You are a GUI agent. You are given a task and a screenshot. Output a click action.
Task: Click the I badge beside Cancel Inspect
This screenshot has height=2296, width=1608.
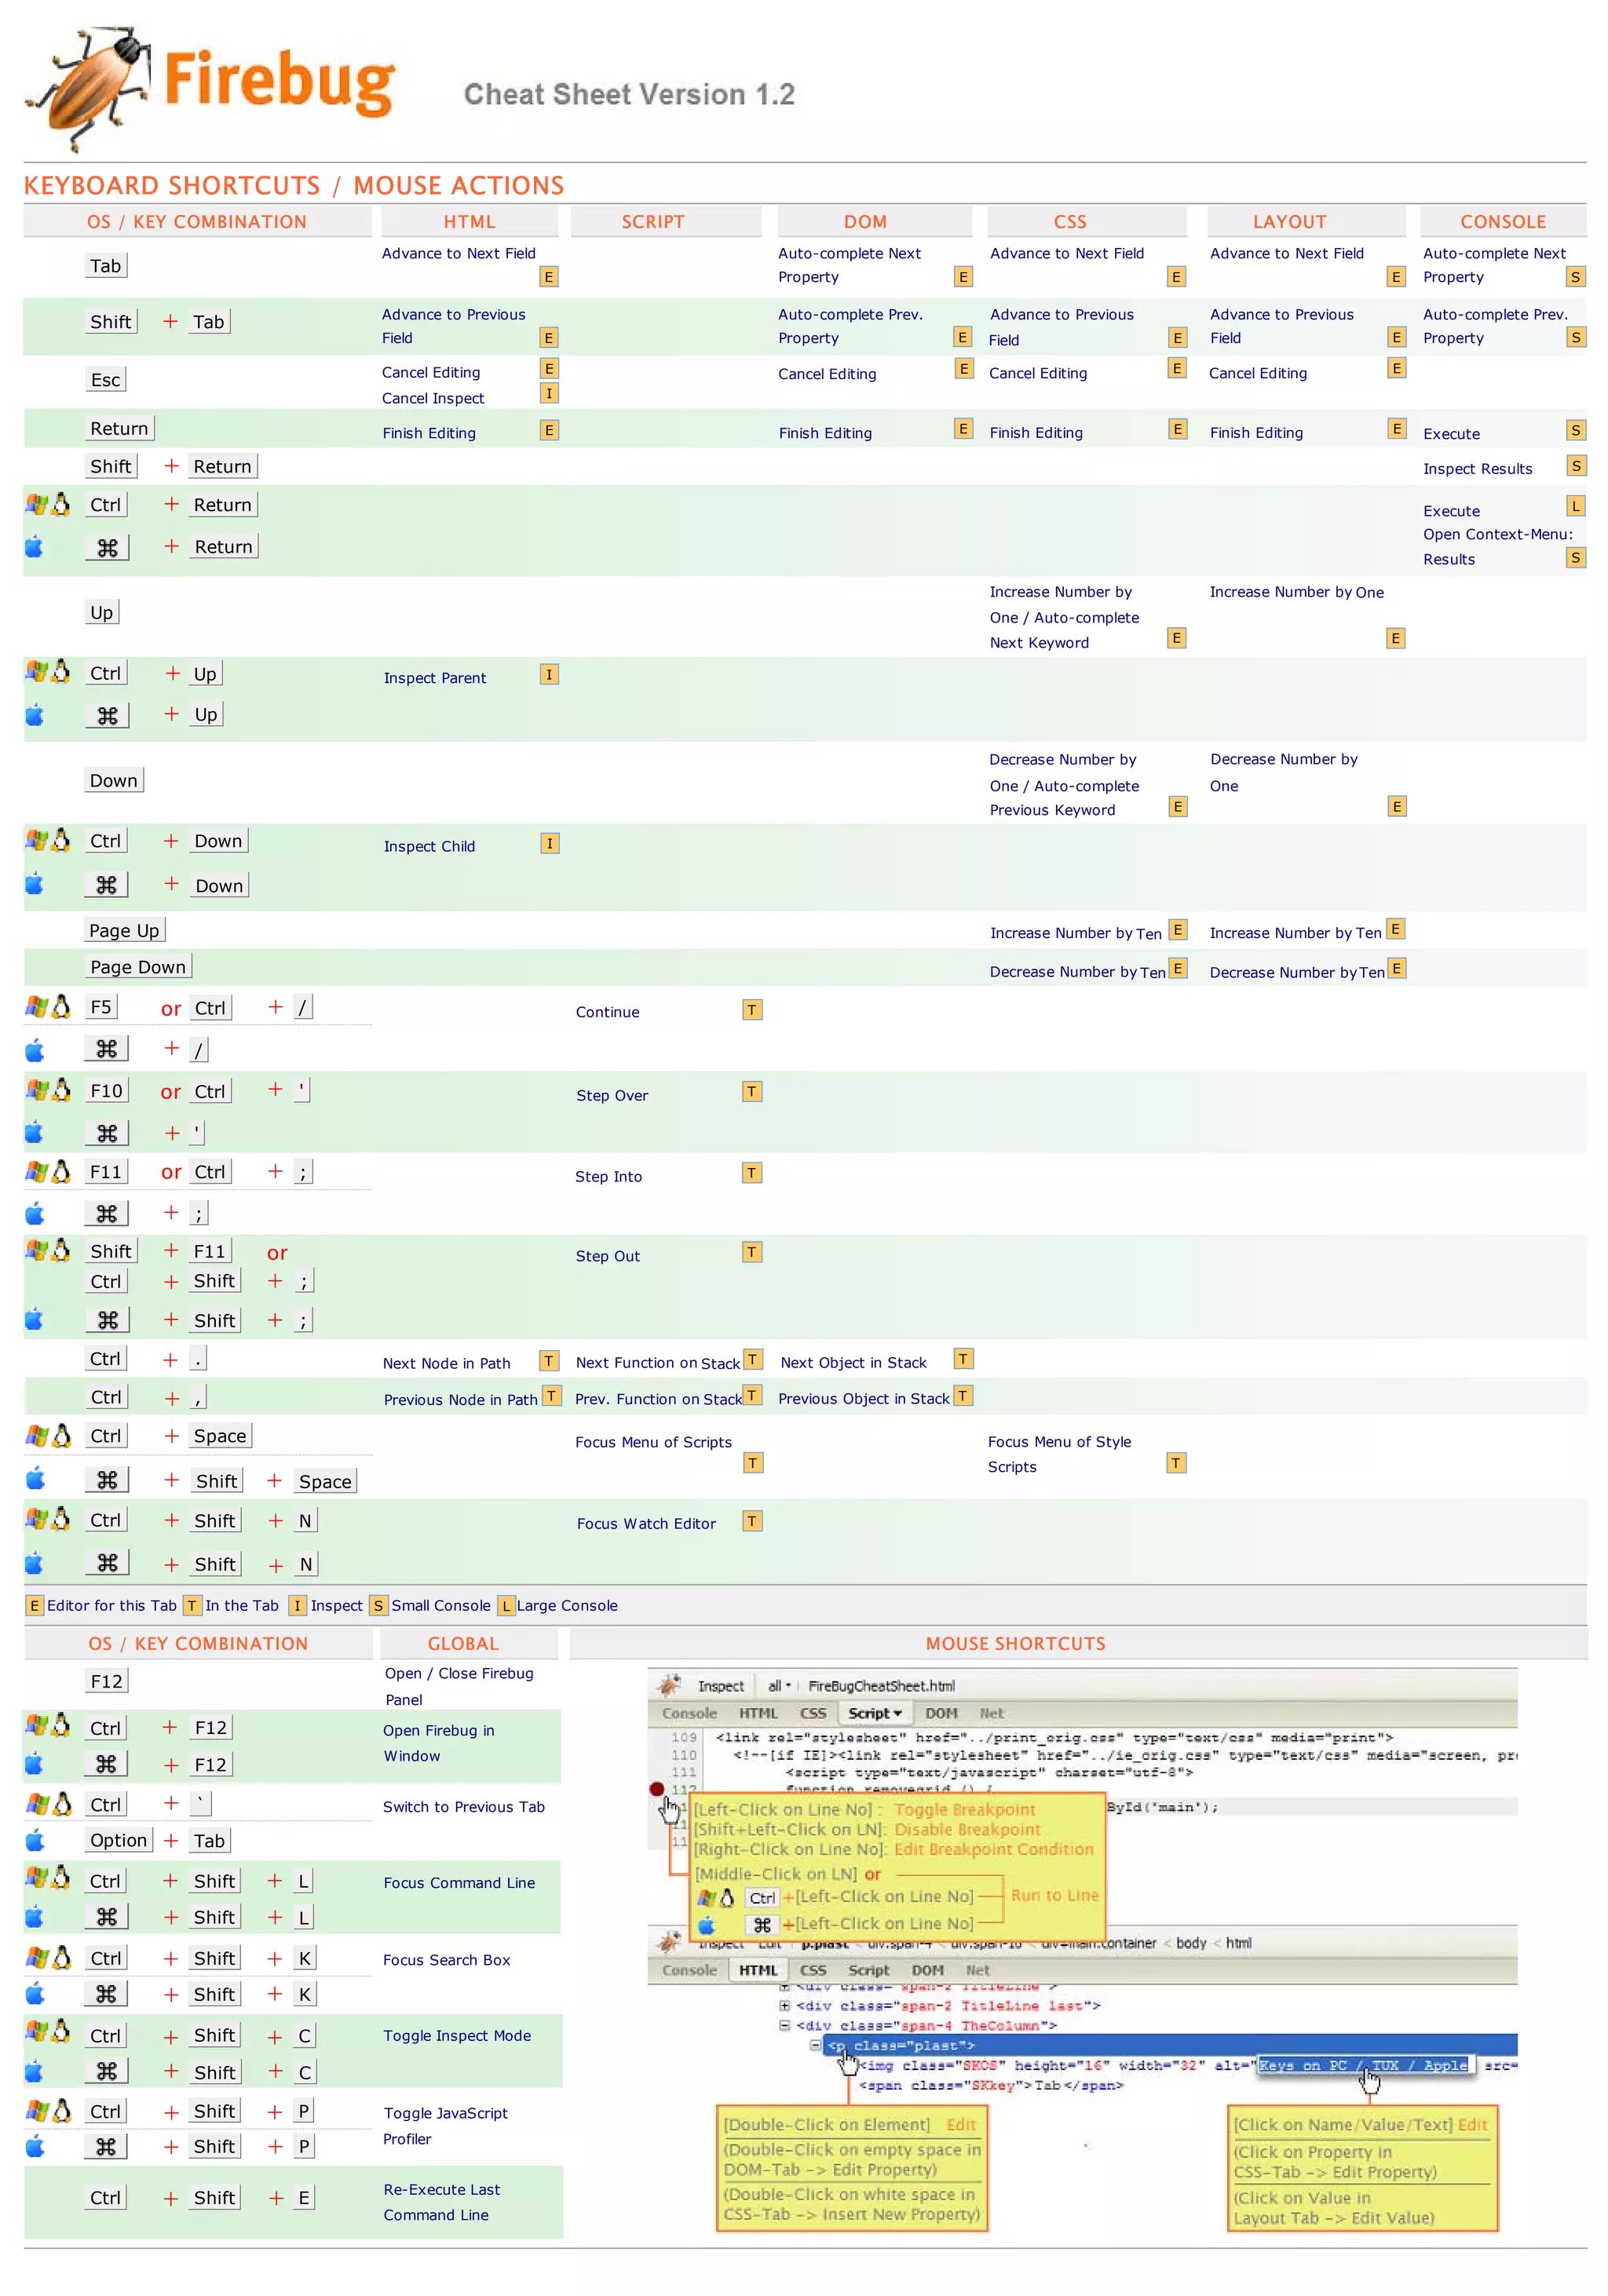(x=549, y=393)
